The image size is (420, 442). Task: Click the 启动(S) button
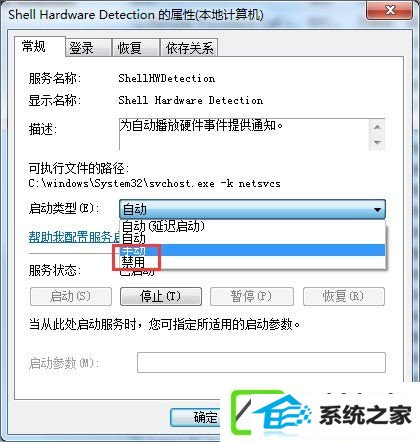click(x=71, y=296)
